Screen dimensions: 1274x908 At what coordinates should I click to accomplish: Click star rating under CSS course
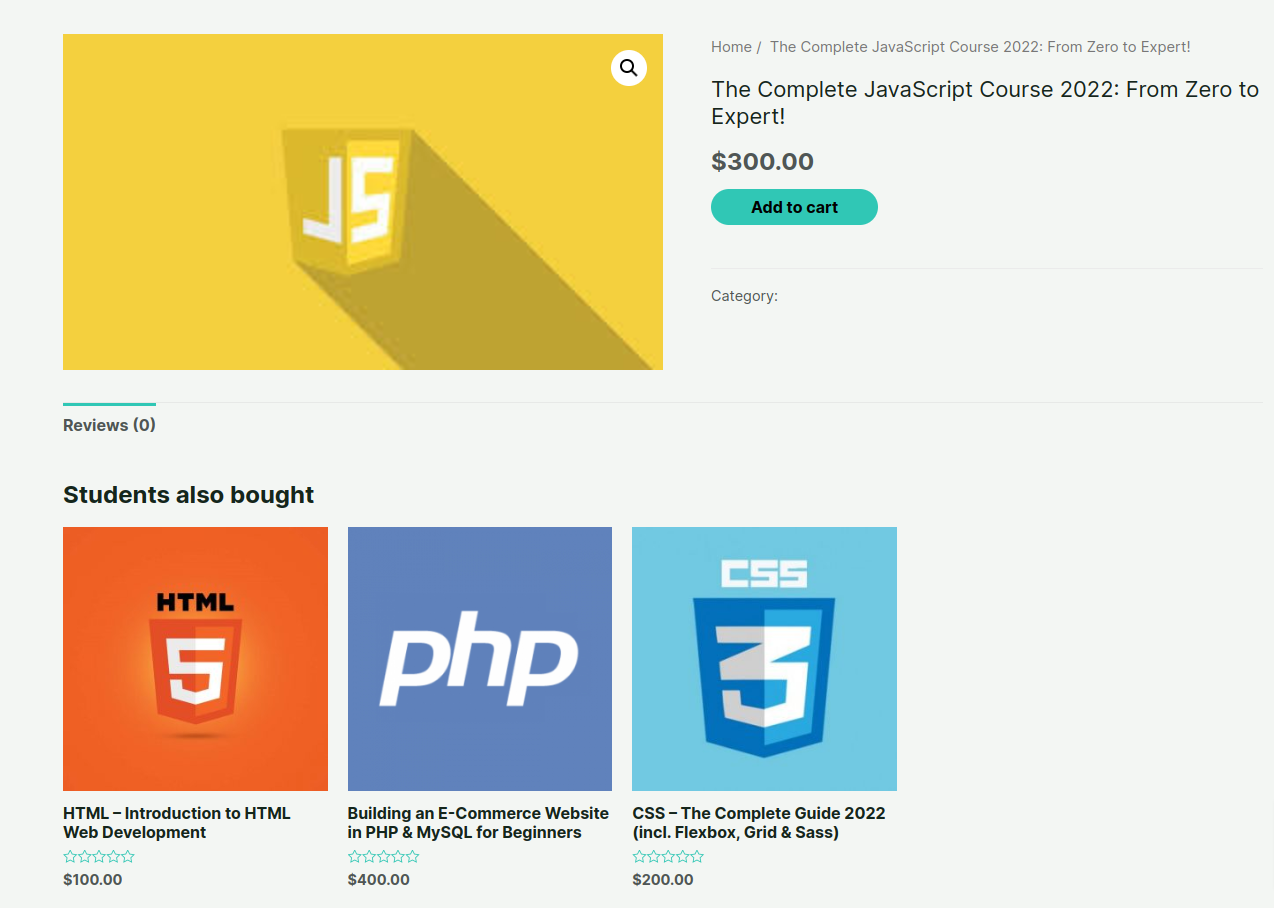tap(668, 857)
